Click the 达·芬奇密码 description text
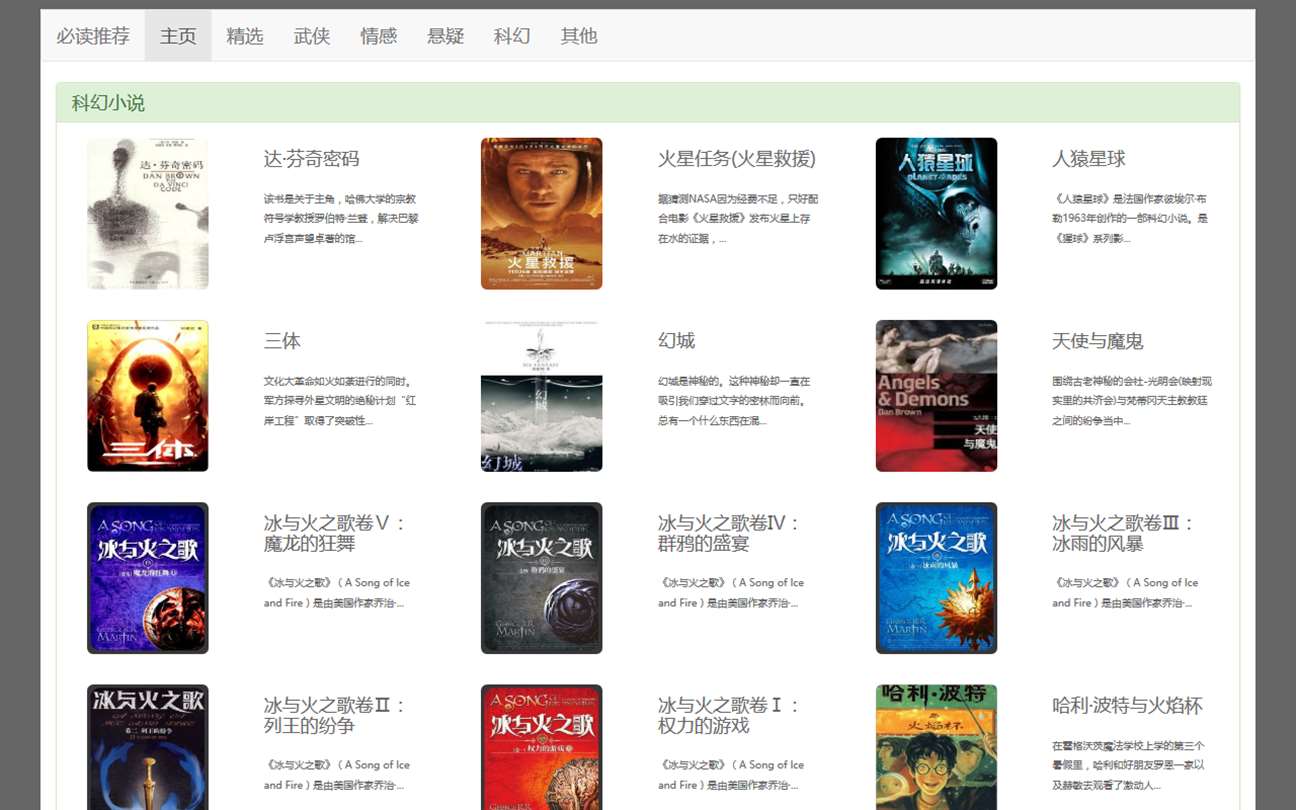The image size is (1296, 810). click(341, 219)
